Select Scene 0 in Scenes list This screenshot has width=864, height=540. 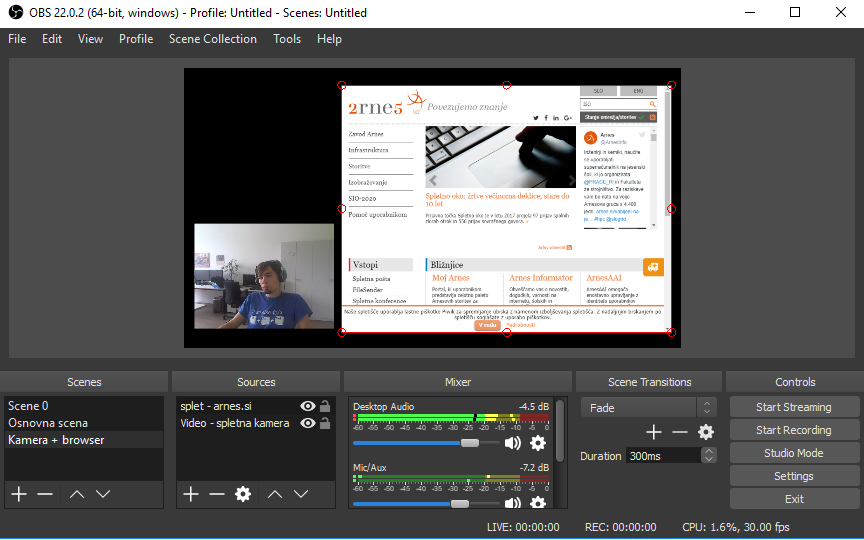(x=84, y=406)
